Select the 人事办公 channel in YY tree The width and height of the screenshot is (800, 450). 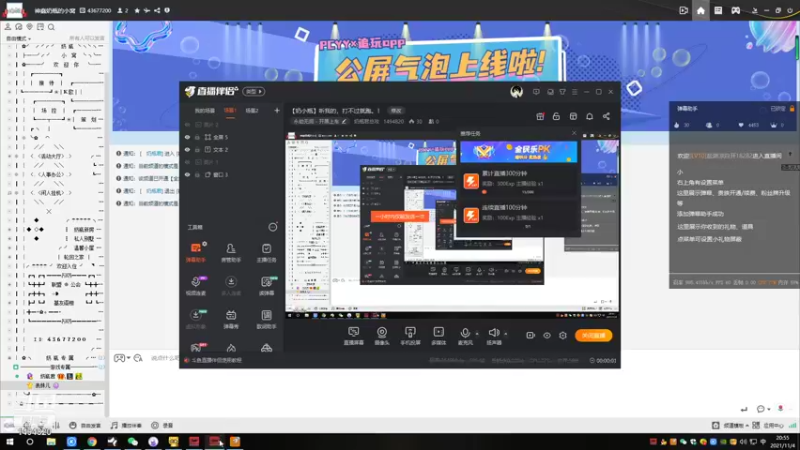coord(52,174)
